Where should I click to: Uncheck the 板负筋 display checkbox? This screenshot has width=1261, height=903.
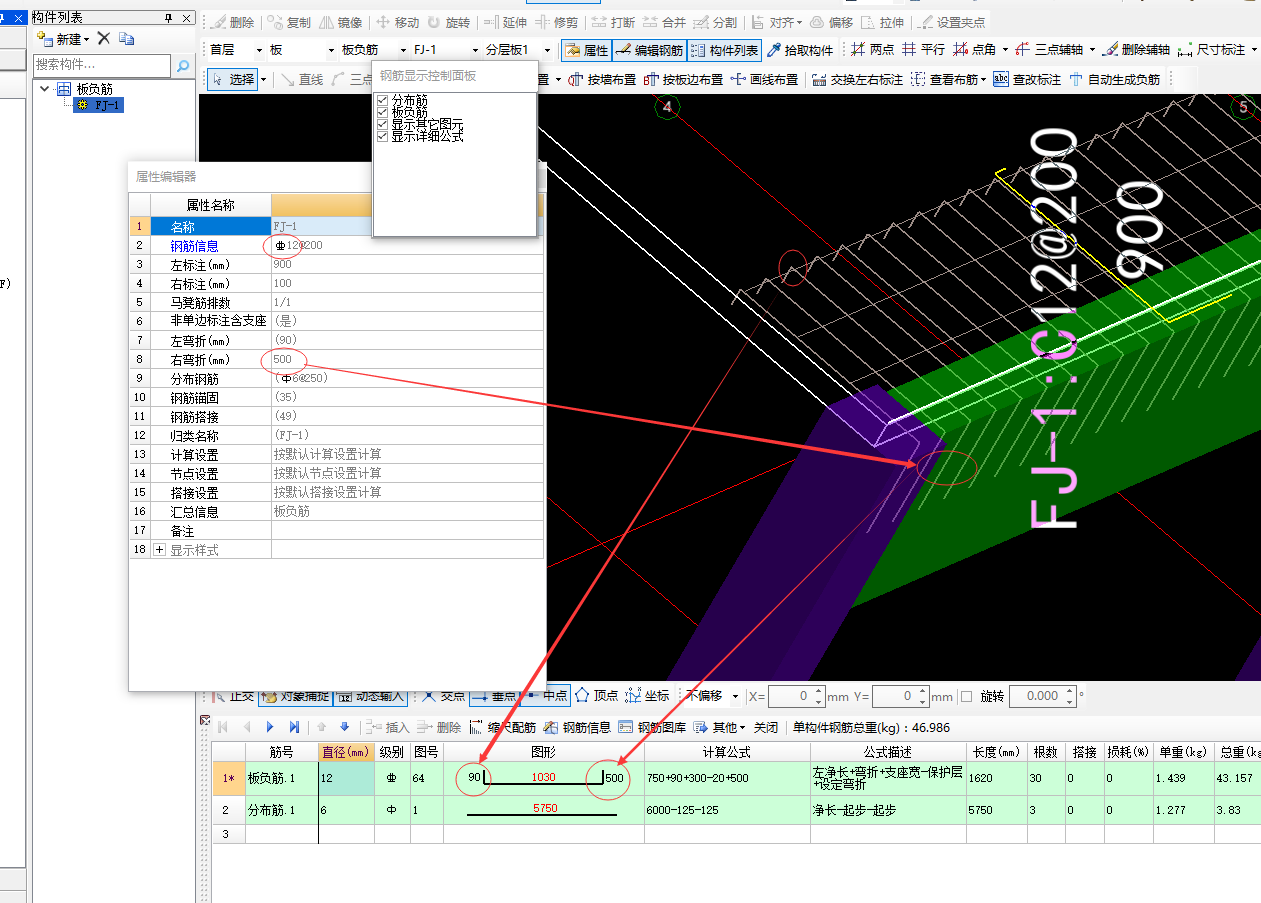tap(383, 113)
